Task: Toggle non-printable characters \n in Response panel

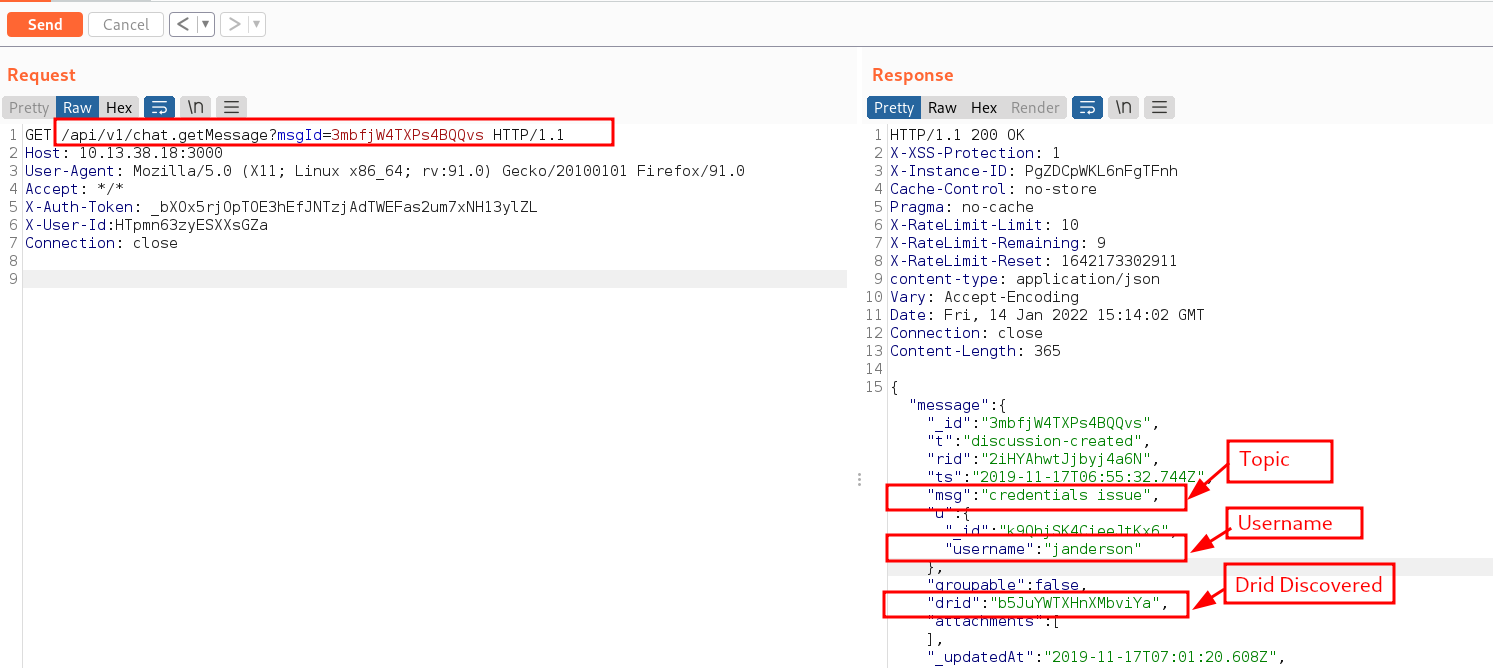Action: point(1125,107)
